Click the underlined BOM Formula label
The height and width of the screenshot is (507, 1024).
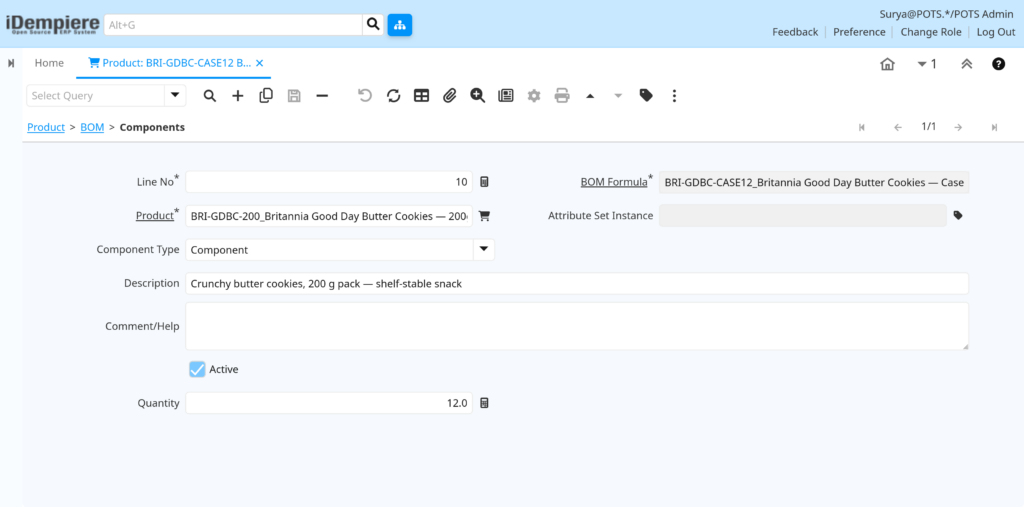(614, 182)
